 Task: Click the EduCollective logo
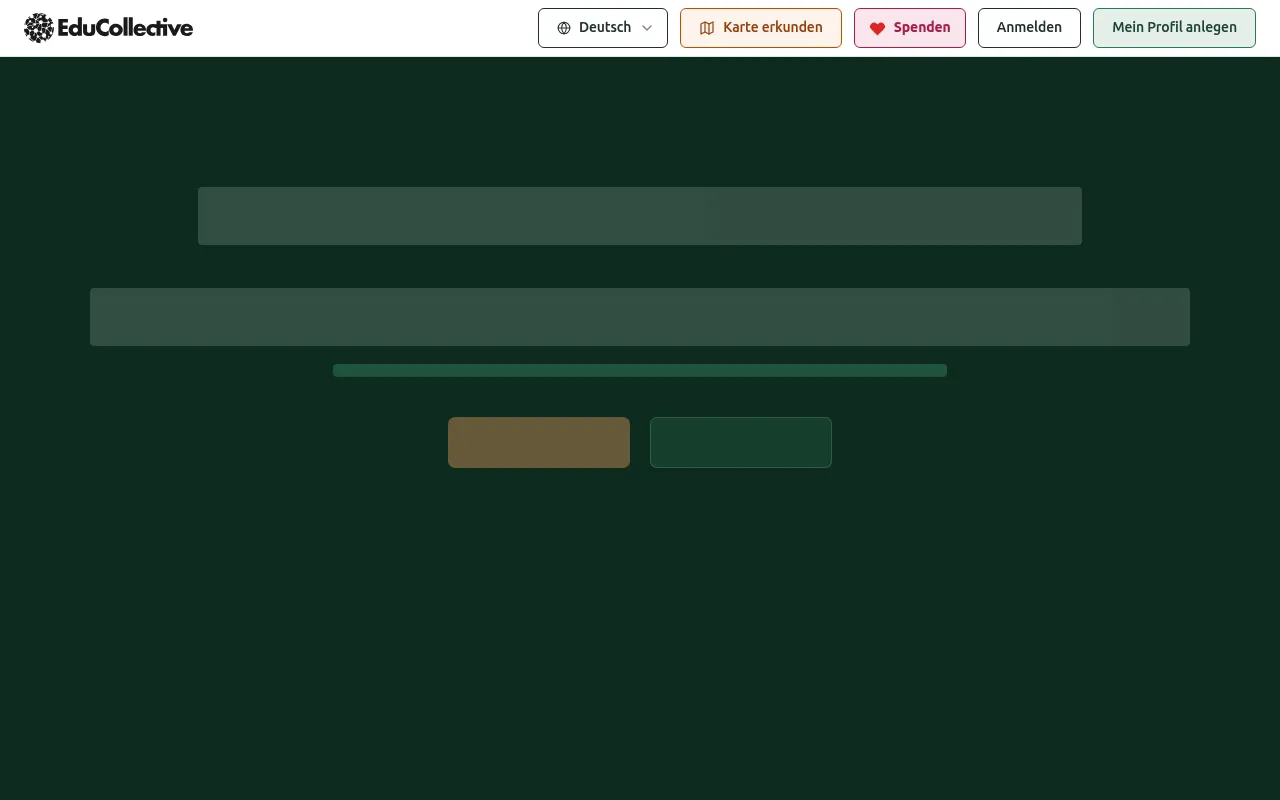[108, 28]
